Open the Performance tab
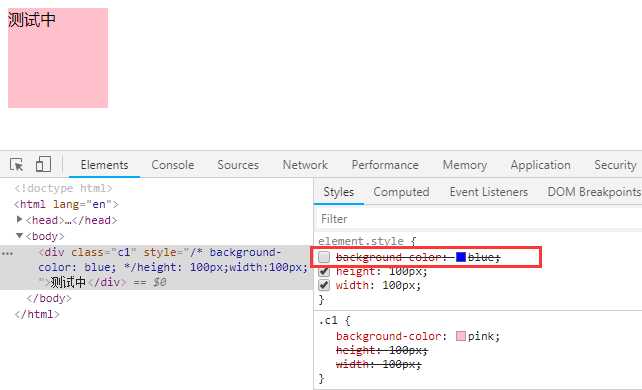The height and width of the screenshot is (390, 642). click(385, 165)
